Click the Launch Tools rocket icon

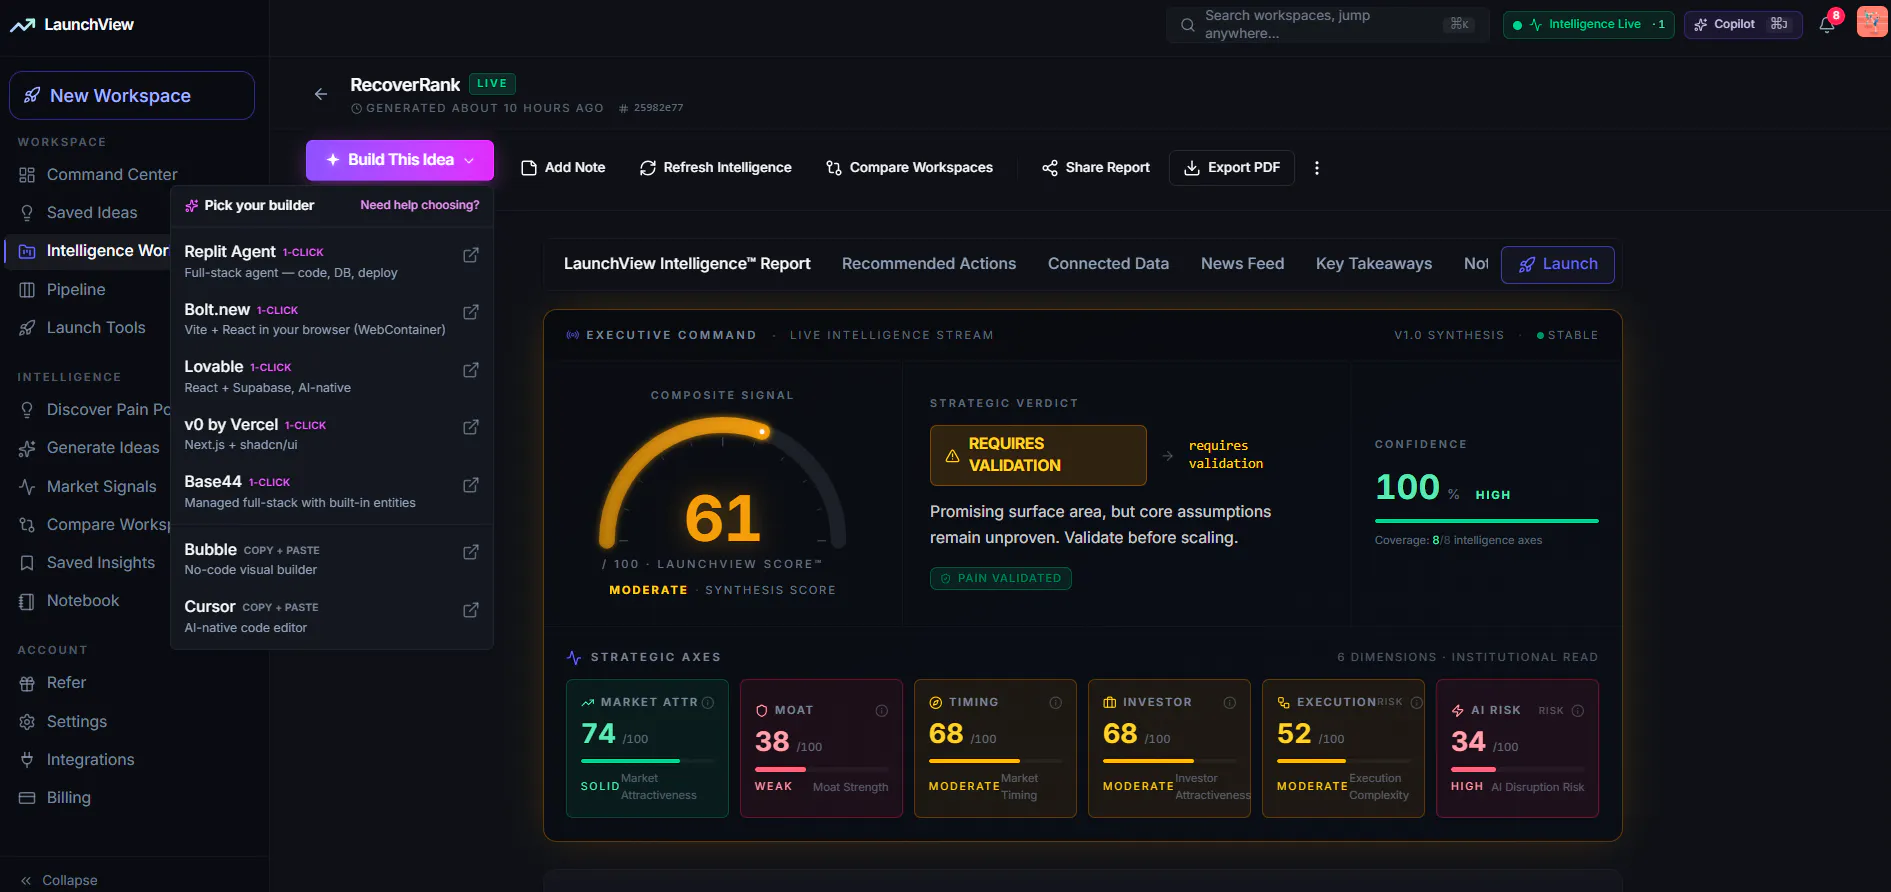click(x=27, y=328)
